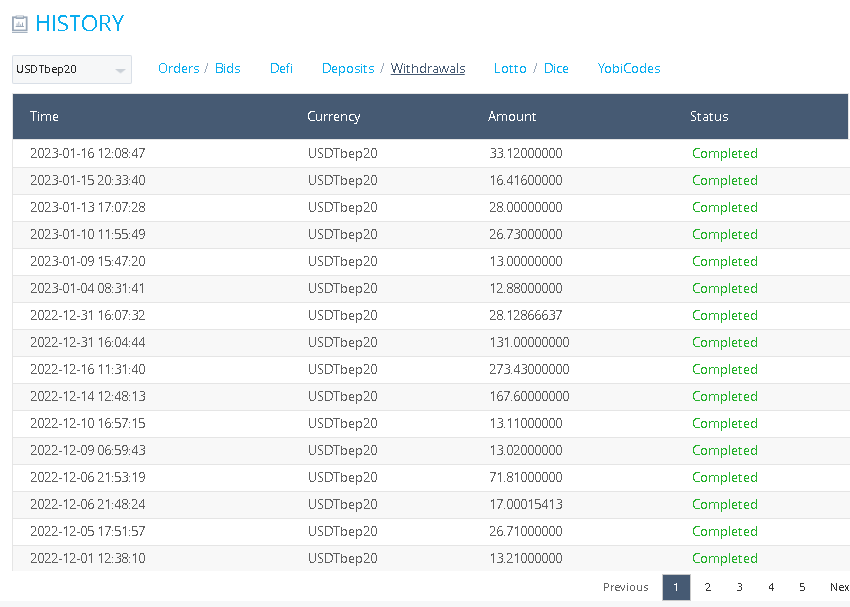Screen dimensions: 850x607
Task: Select the amount 28.12866637
Action: coord(526,315)
